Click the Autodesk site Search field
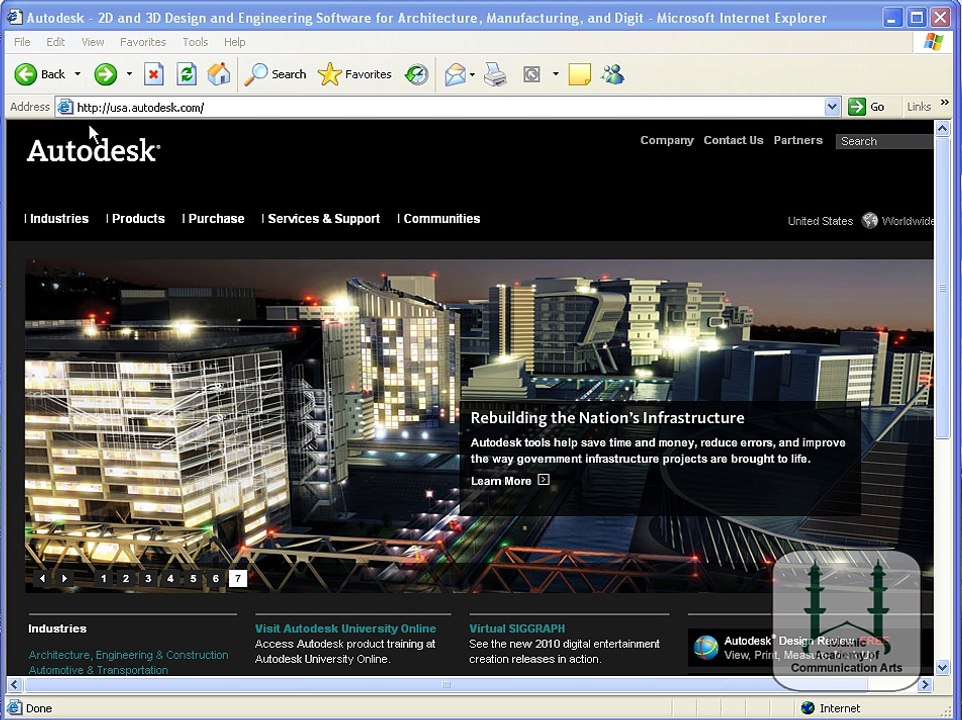The image size is (962, 720). [x=884, y=141]
